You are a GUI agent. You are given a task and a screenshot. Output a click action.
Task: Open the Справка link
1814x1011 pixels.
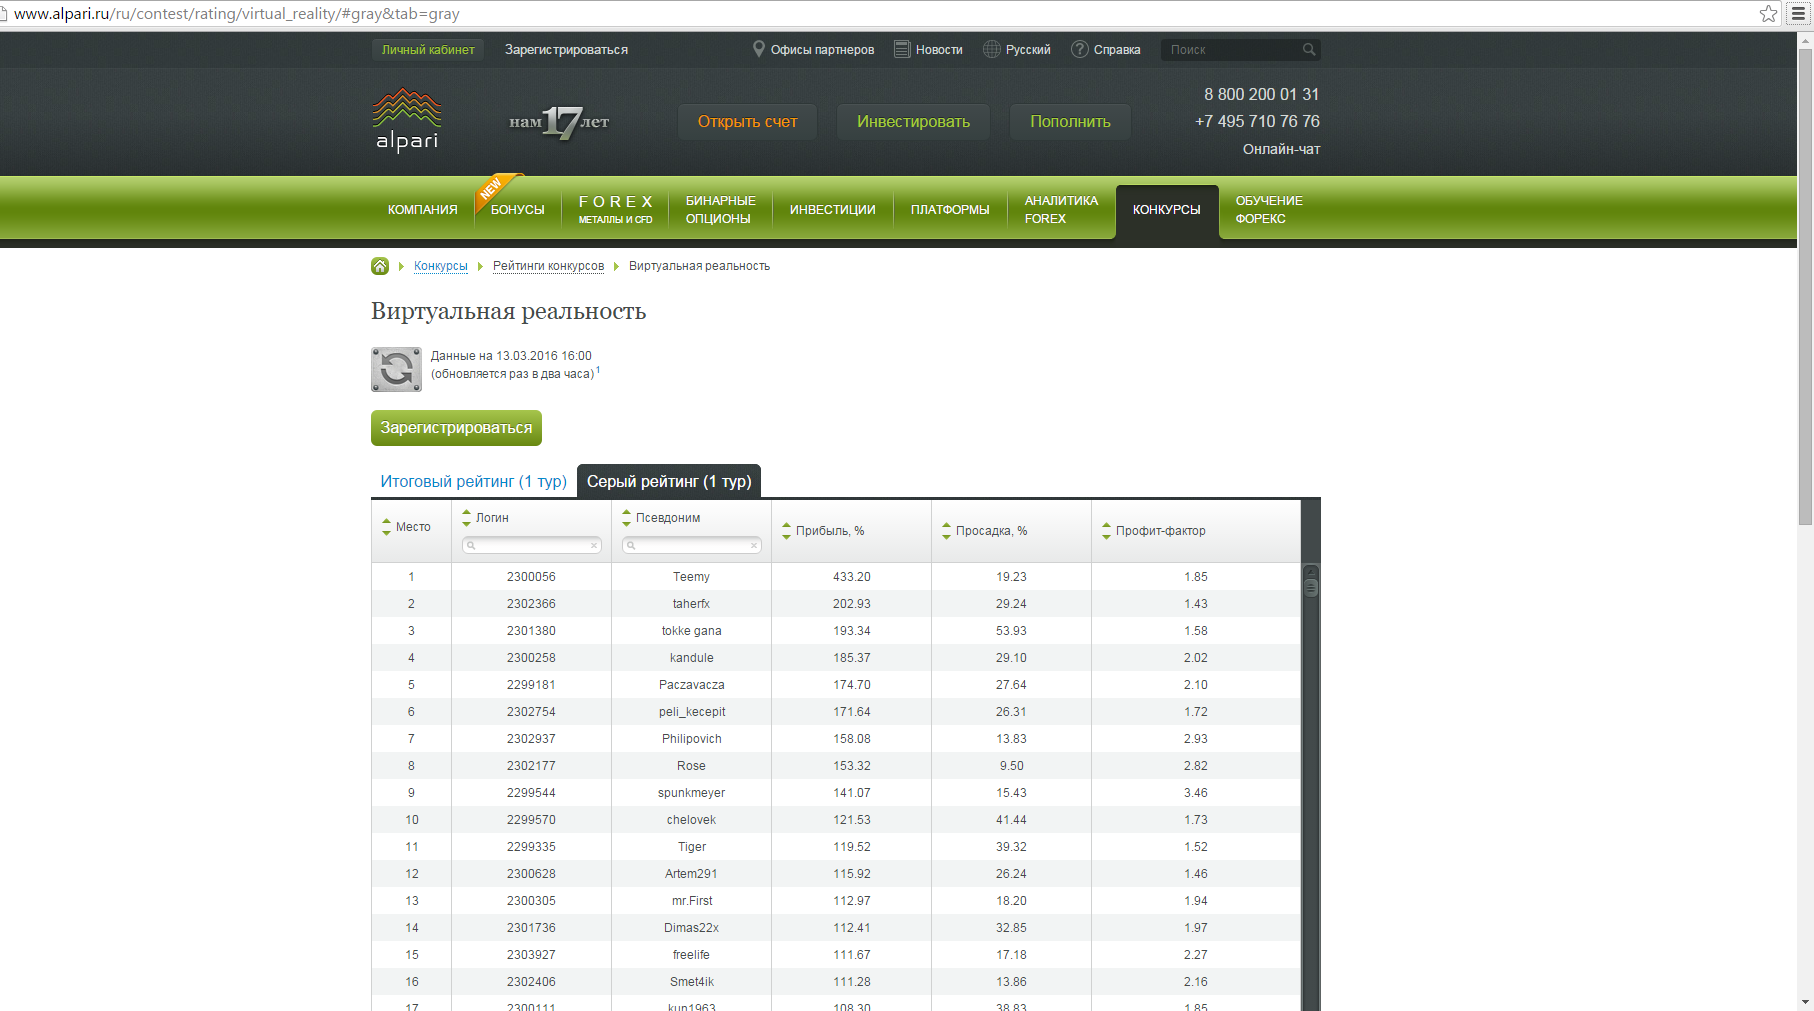tap(1117, 49)
